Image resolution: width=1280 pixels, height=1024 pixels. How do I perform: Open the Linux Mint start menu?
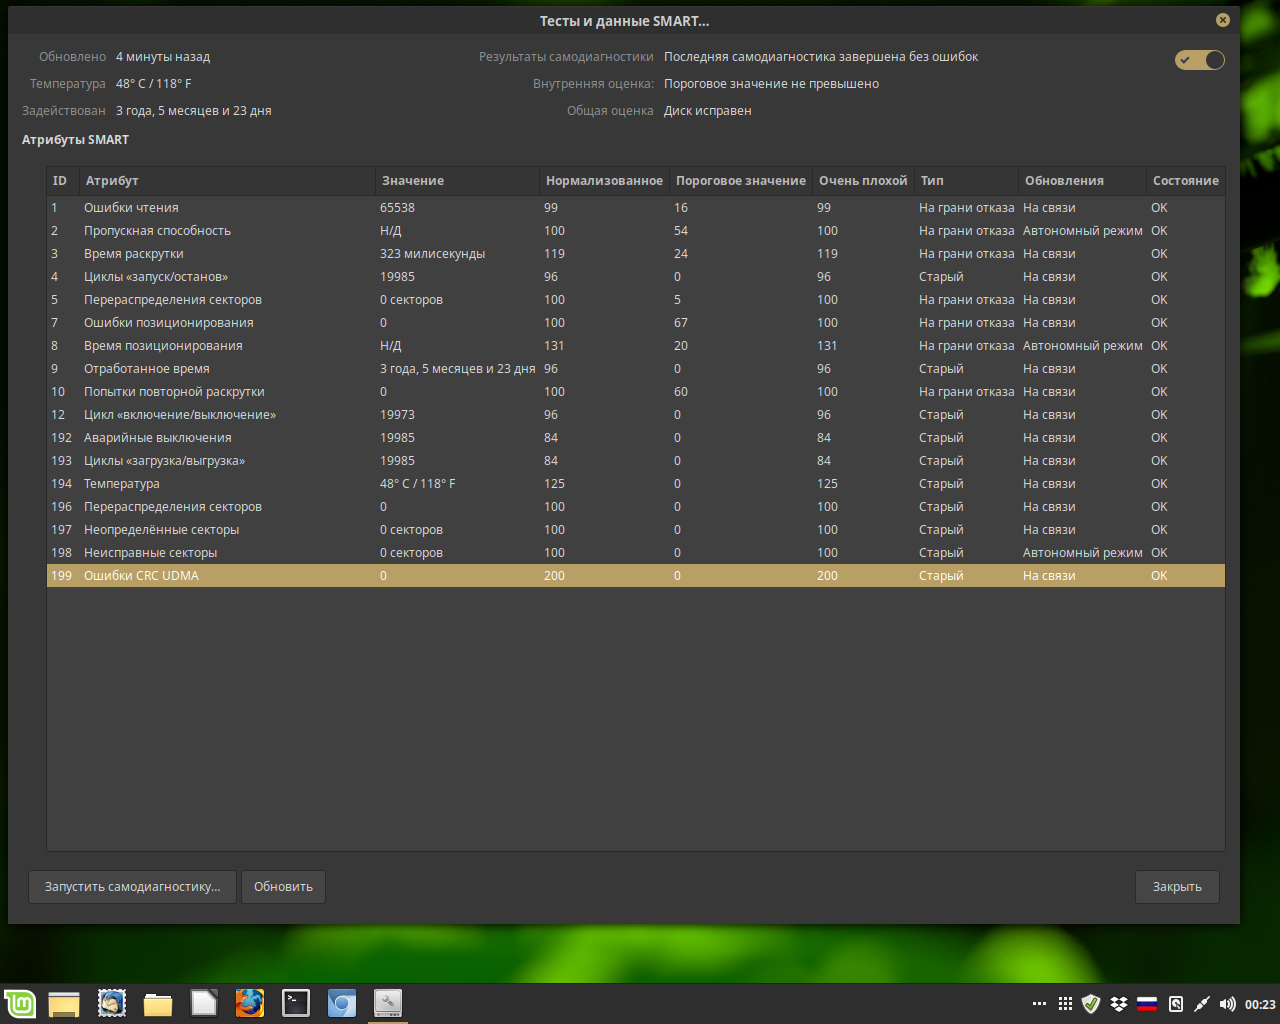coord(19,1004)
